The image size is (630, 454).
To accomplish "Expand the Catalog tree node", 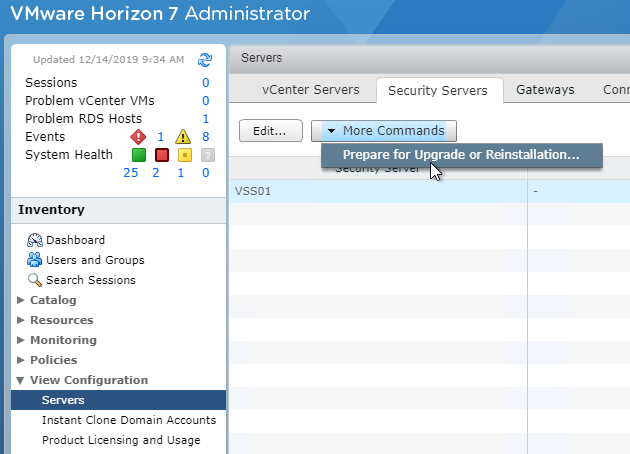I will pyautogui.click(x=20, y=300).
